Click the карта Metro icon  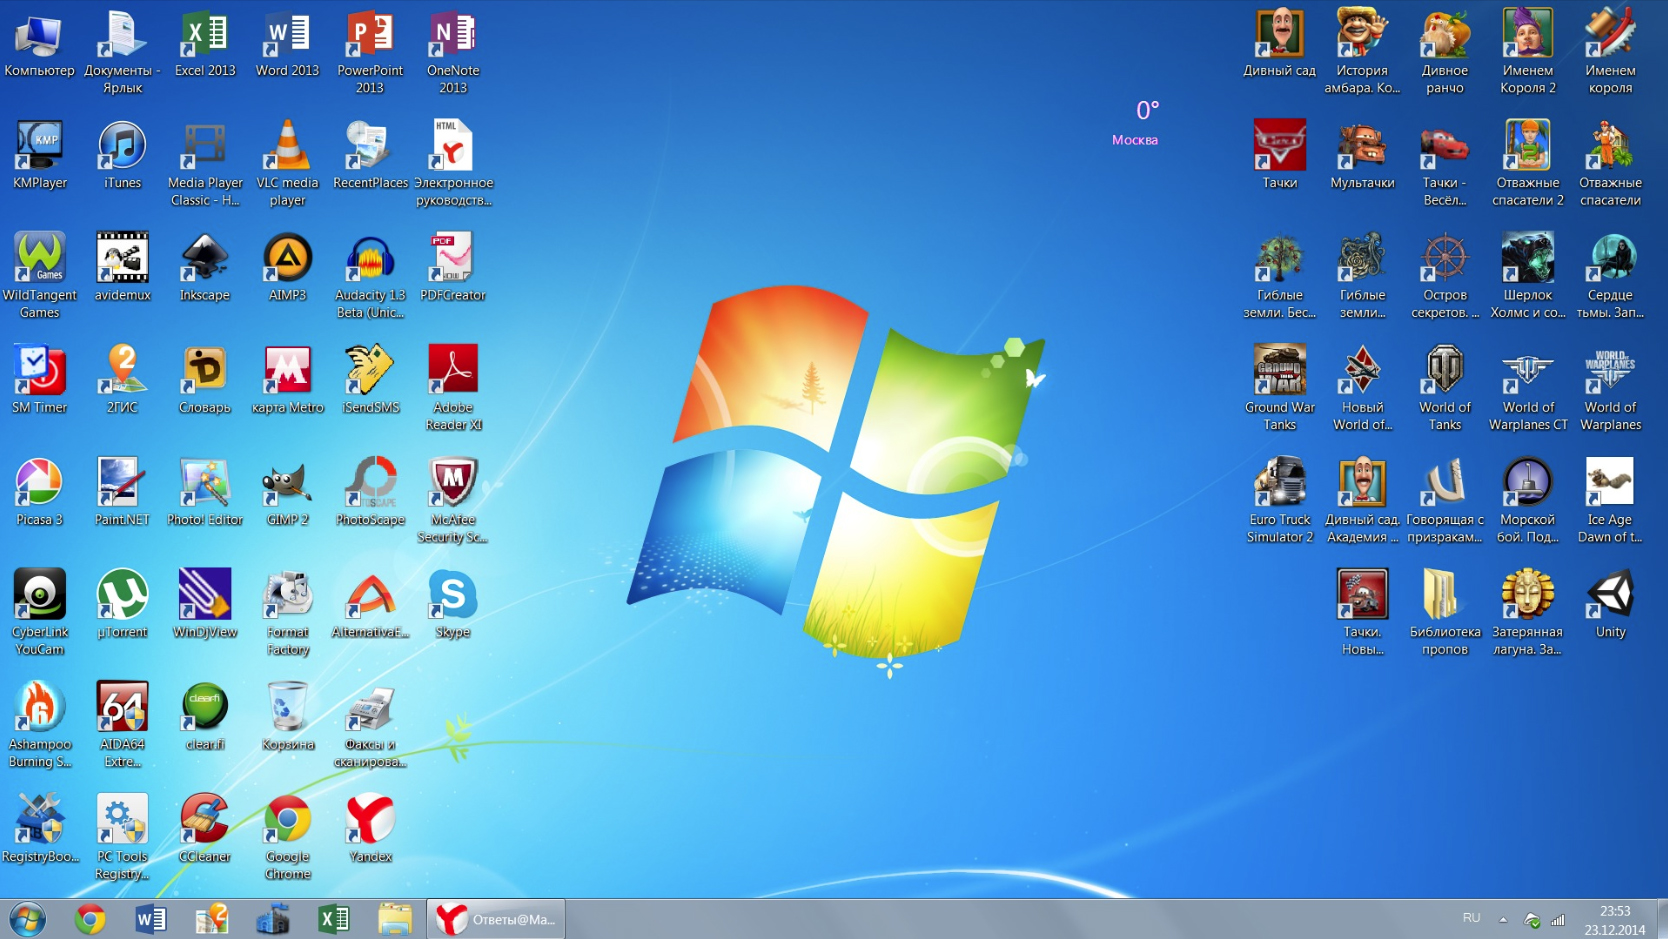tap(287, 381)
